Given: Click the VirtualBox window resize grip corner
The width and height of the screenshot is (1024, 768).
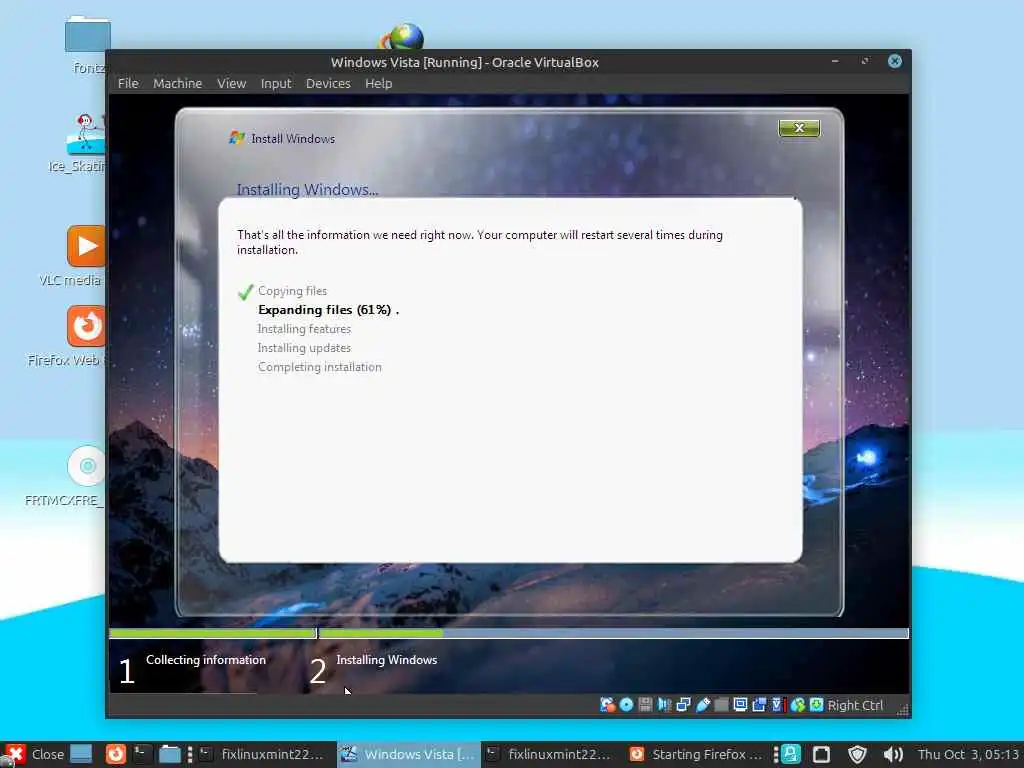Looking at the screenshot, I should pyautogui.click(x=903, y=711).
